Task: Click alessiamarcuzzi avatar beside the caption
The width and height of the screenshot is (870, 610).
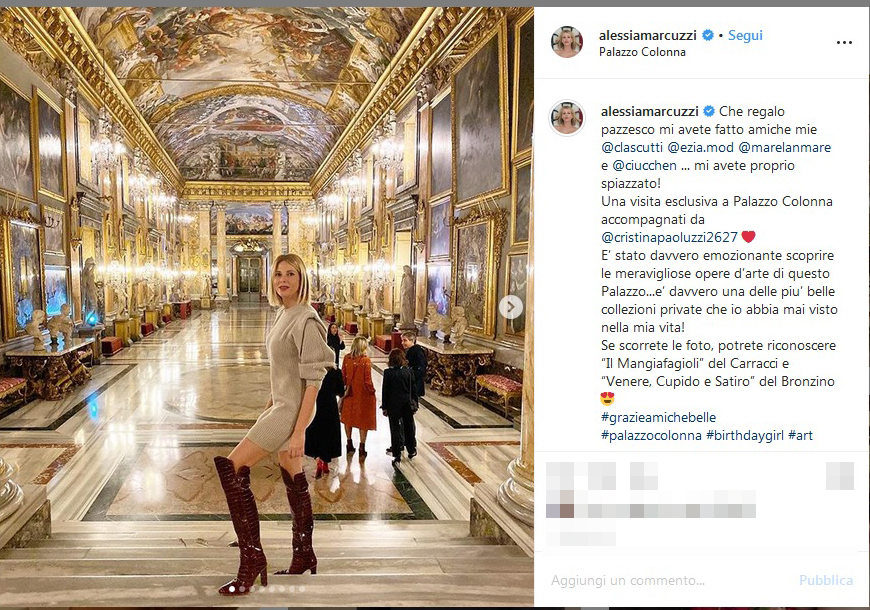Action: click(x=566, y=118)
